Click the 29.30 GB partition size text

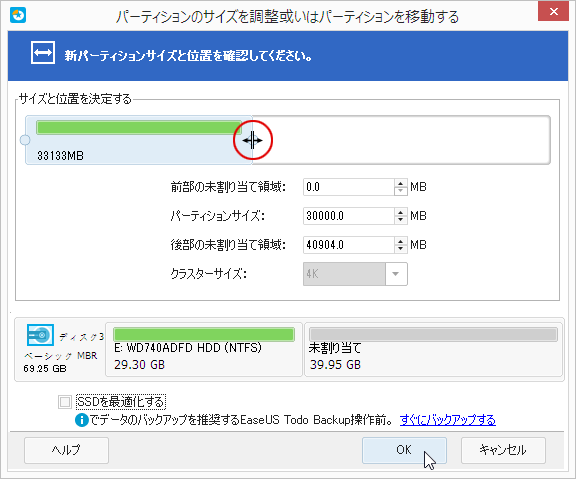tap(139, 365)
